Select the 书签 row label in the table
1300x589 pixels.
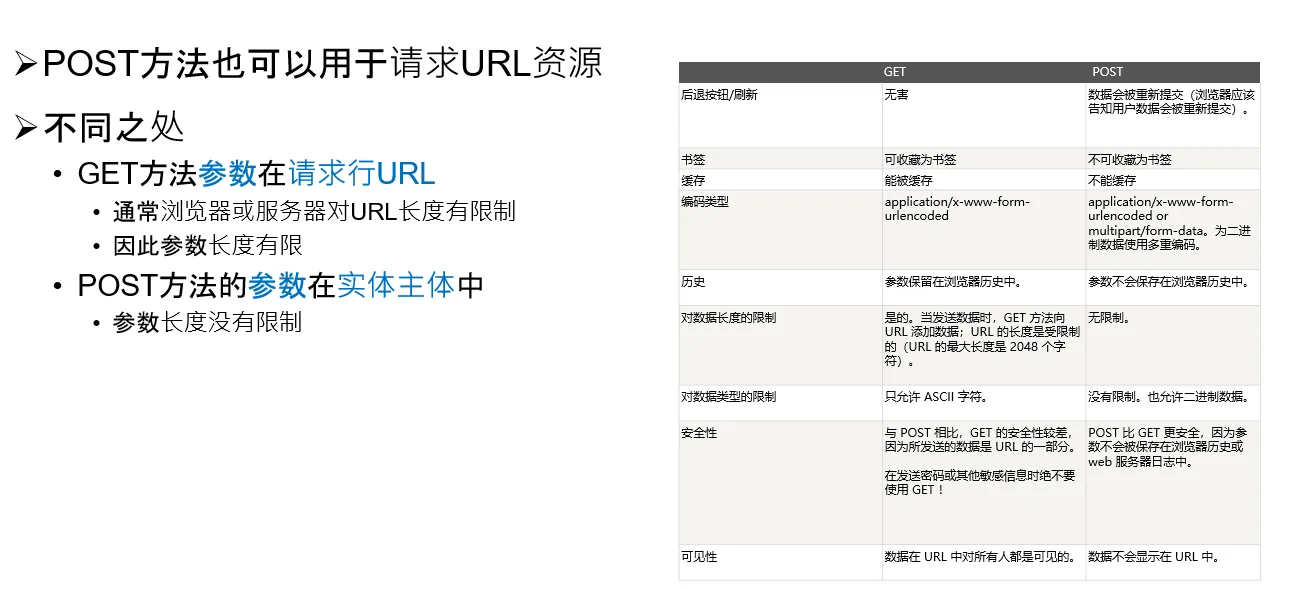click(x=692, y=160)
